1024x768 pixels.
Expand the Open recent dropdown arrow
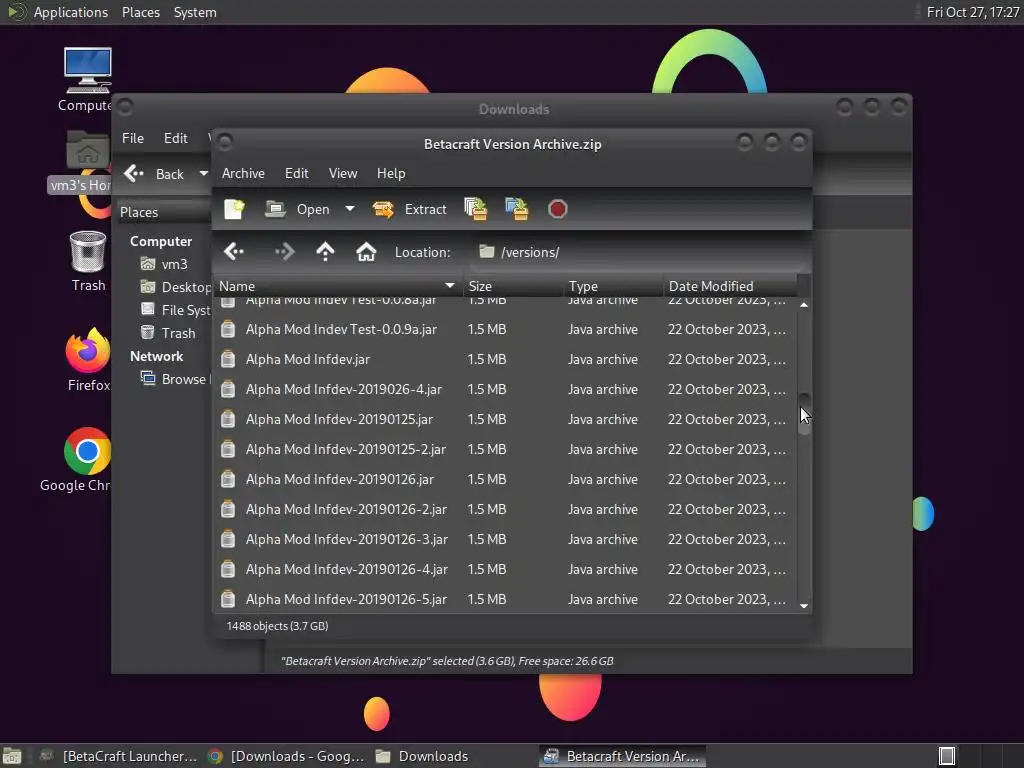[350, 209]
